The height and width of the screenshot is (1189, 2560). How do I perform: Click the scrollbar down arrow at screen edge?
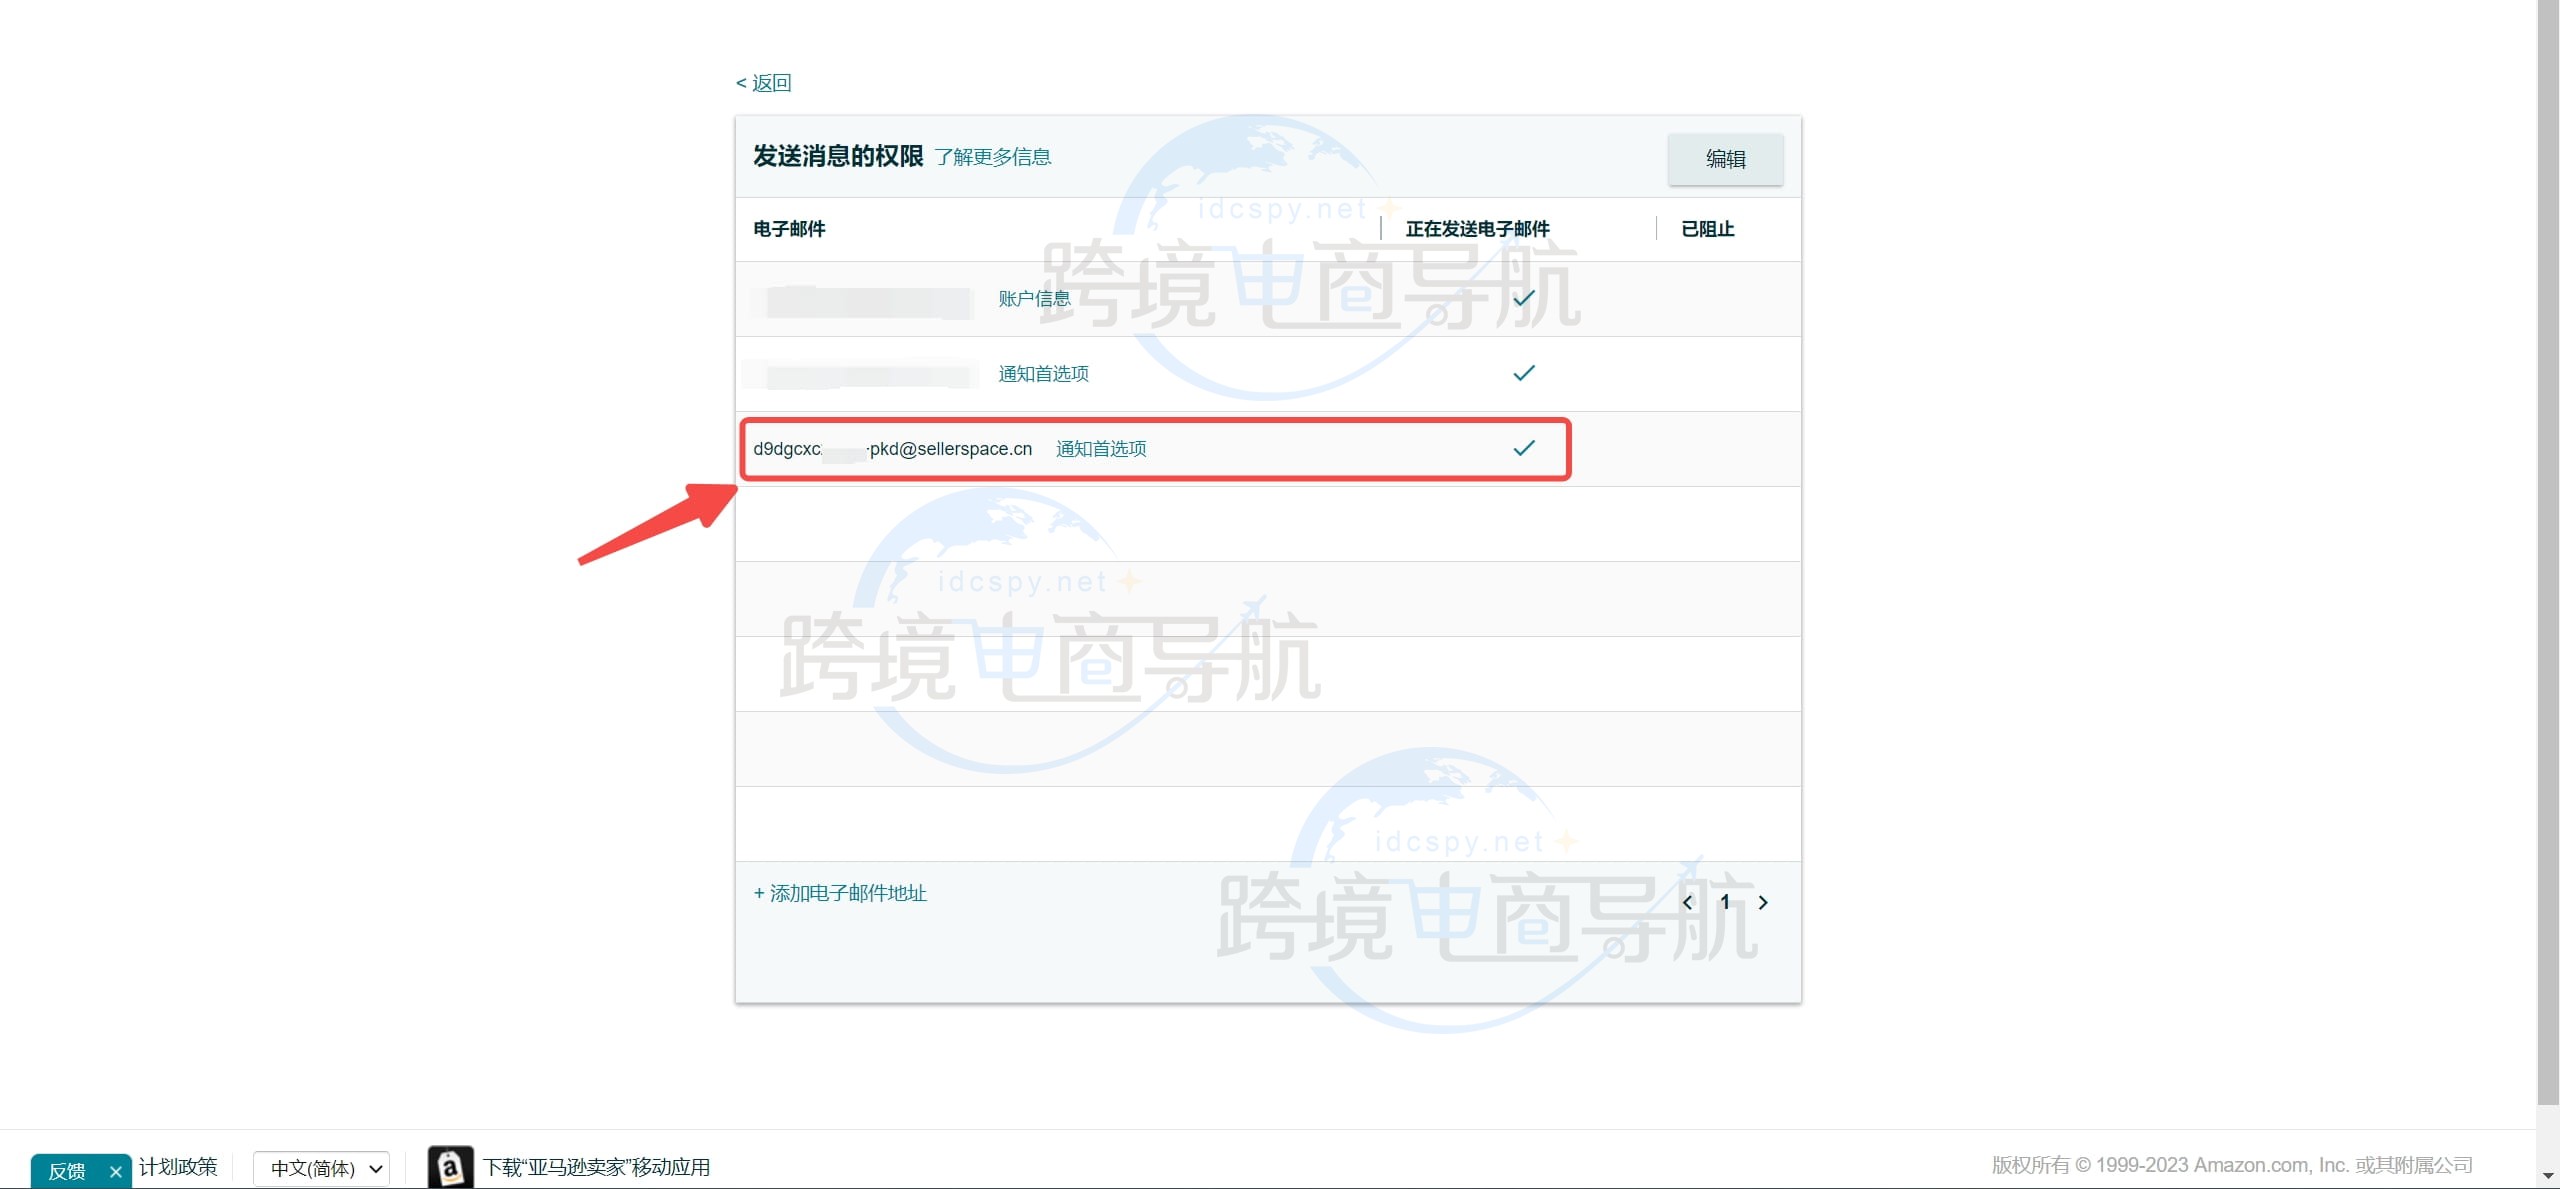(2549, 1177)
